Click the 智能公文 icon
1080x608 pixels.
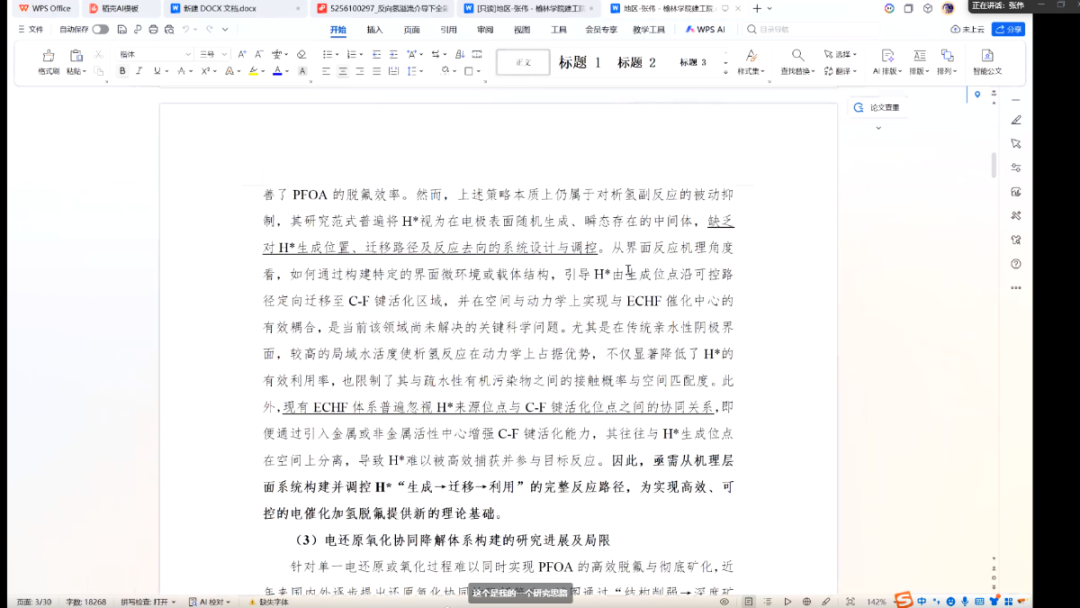987,60
